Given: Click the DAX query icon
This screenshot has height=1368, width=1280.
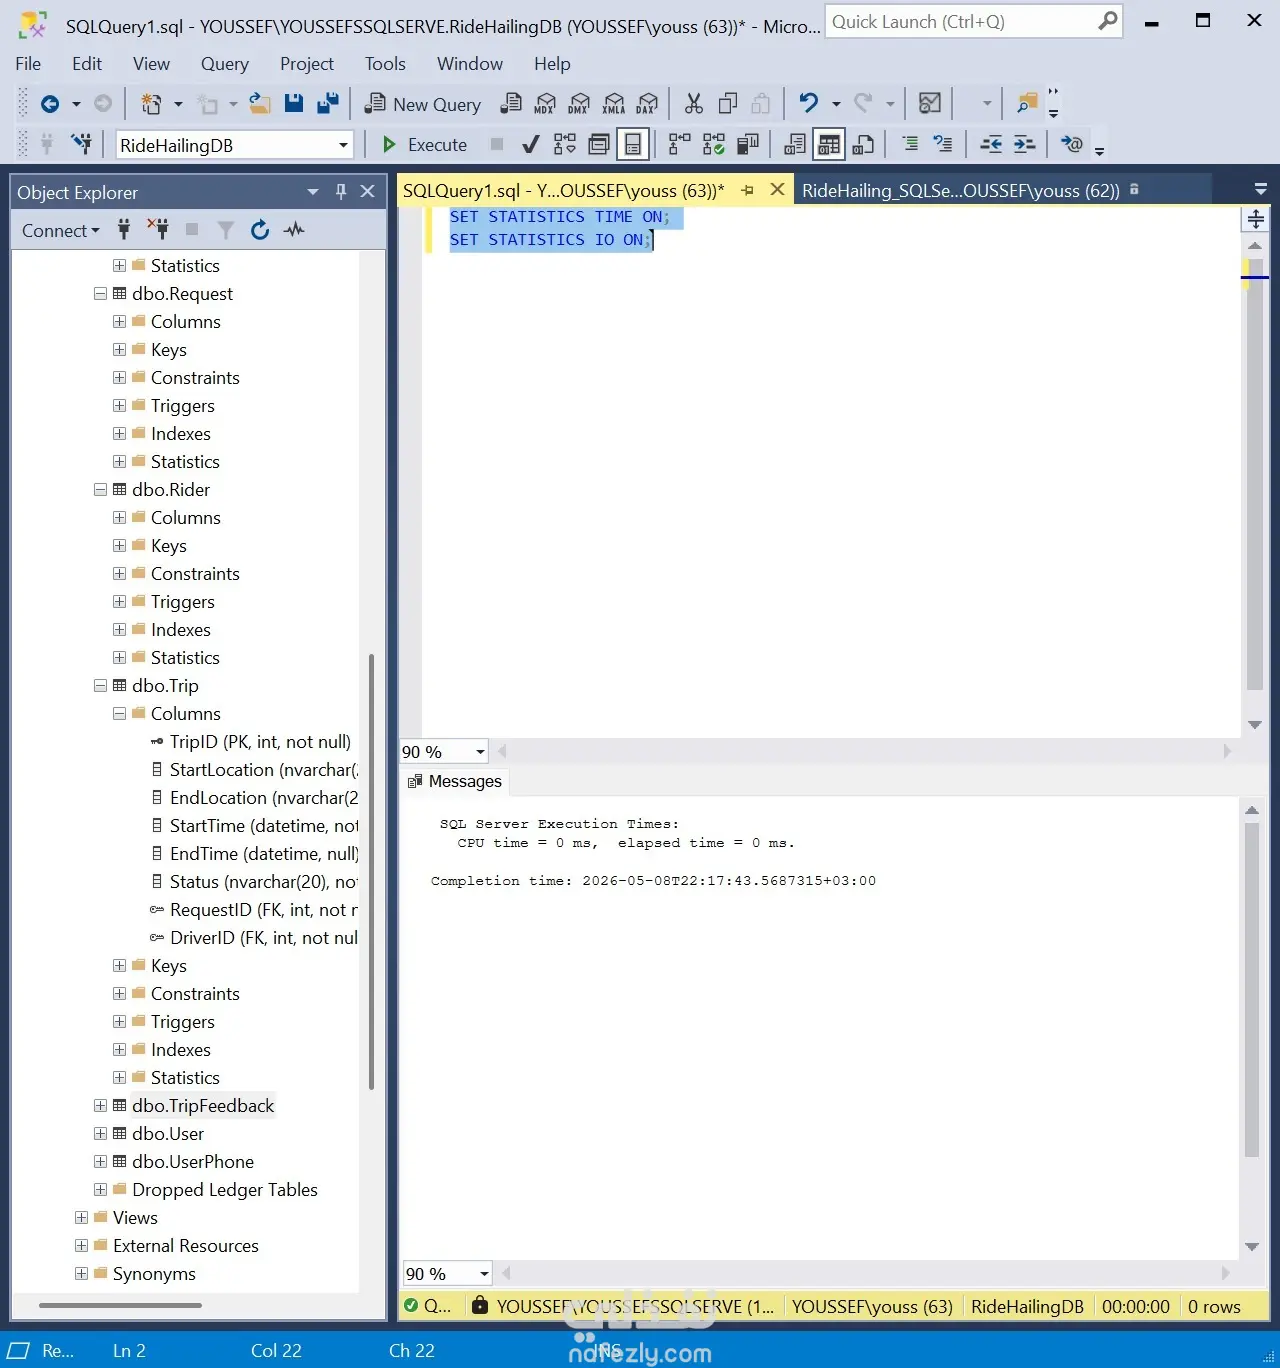Looking at the screenshot, I should [648, 103].
